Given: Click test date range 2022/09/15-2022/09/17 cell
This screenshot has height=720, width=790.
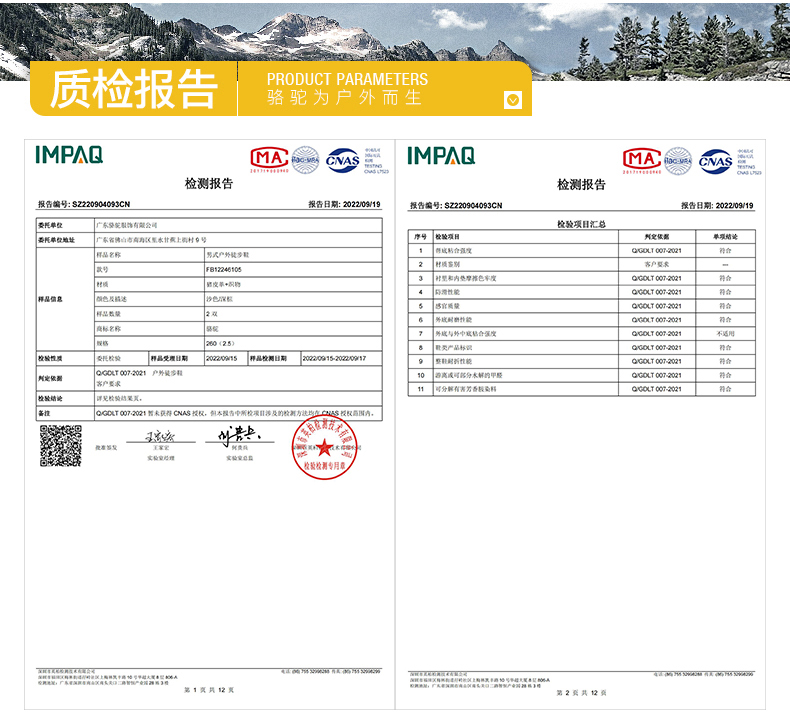Looking at the screenshot, I should [x=341, y=358].
